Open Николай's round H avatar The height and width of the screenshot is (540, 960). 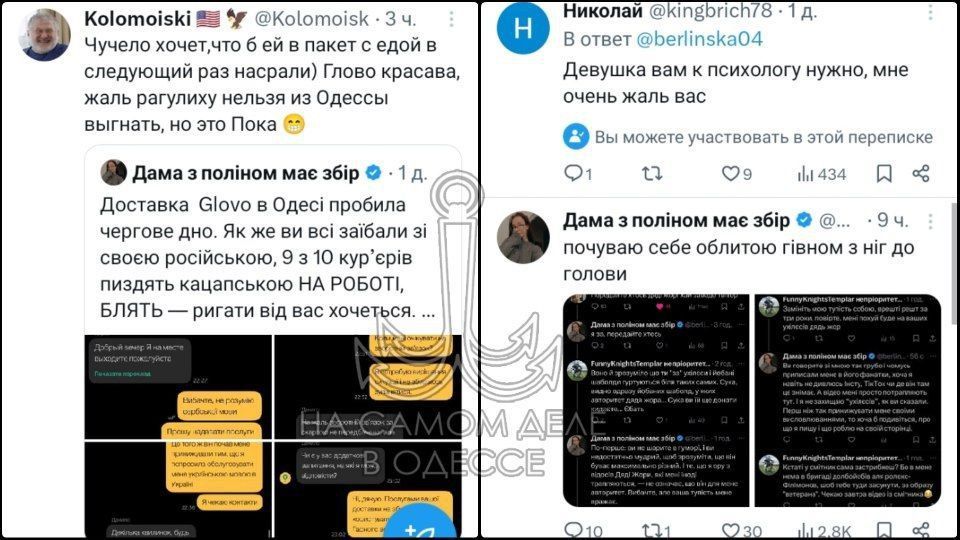523,28
